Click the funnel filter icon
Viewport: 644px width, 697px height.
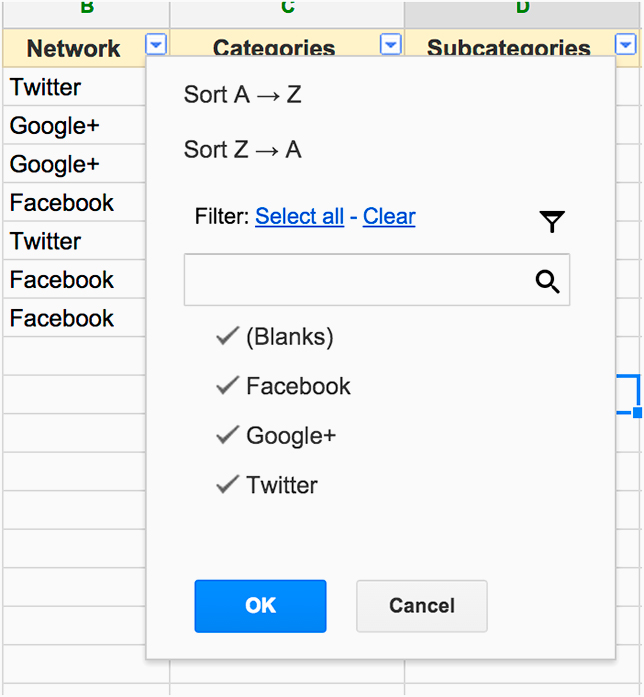click(x=552, y=221)
